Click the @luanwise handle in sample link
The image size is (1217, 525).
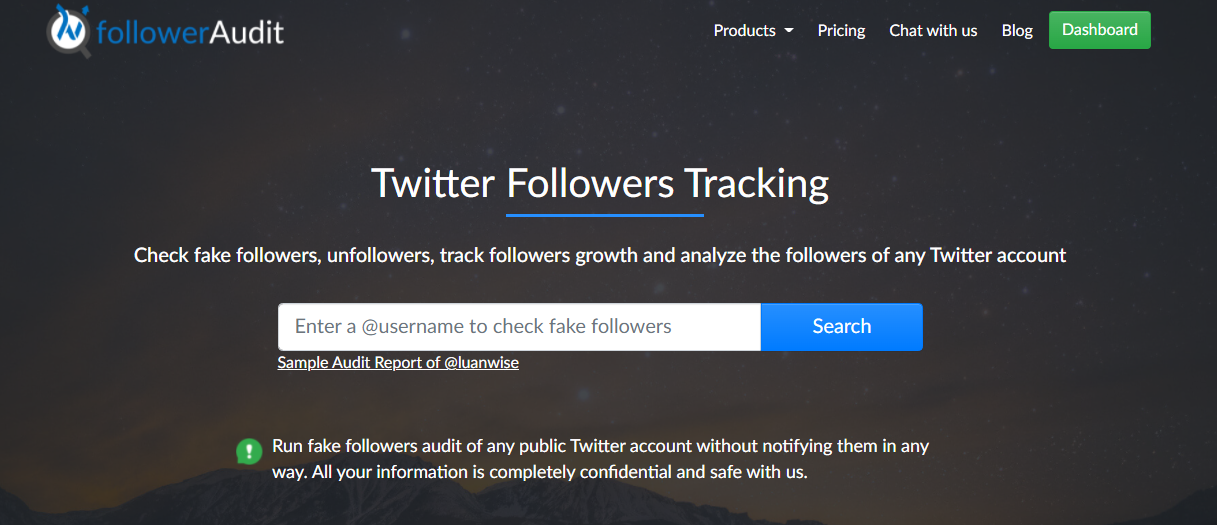[481, 363]
